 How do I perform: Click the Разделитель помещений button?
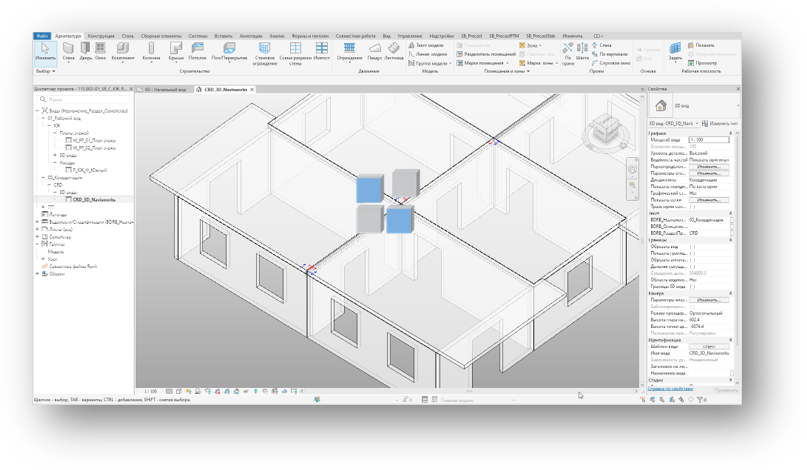488,54
